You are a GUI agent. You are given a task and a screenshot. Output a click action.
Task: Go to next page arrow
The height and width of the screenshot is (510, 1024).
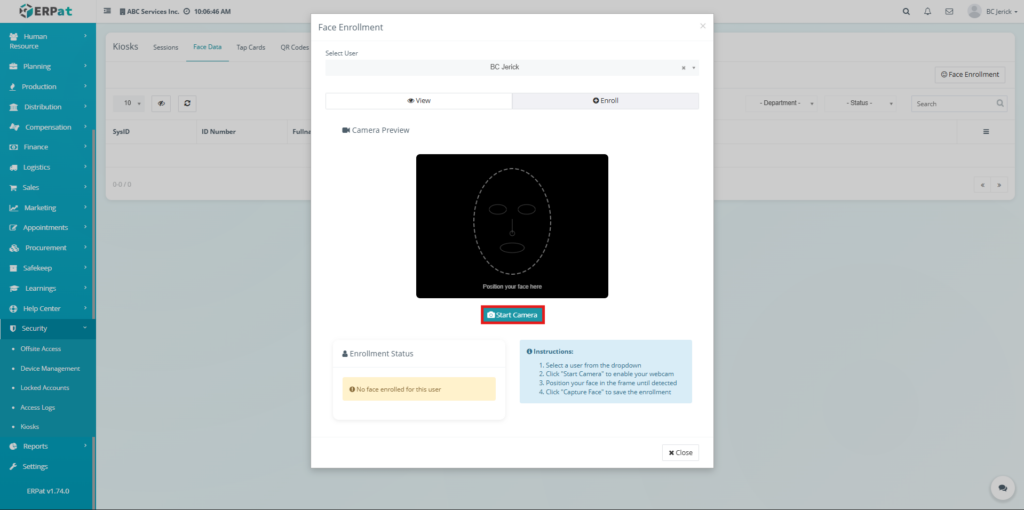point(999,185)
